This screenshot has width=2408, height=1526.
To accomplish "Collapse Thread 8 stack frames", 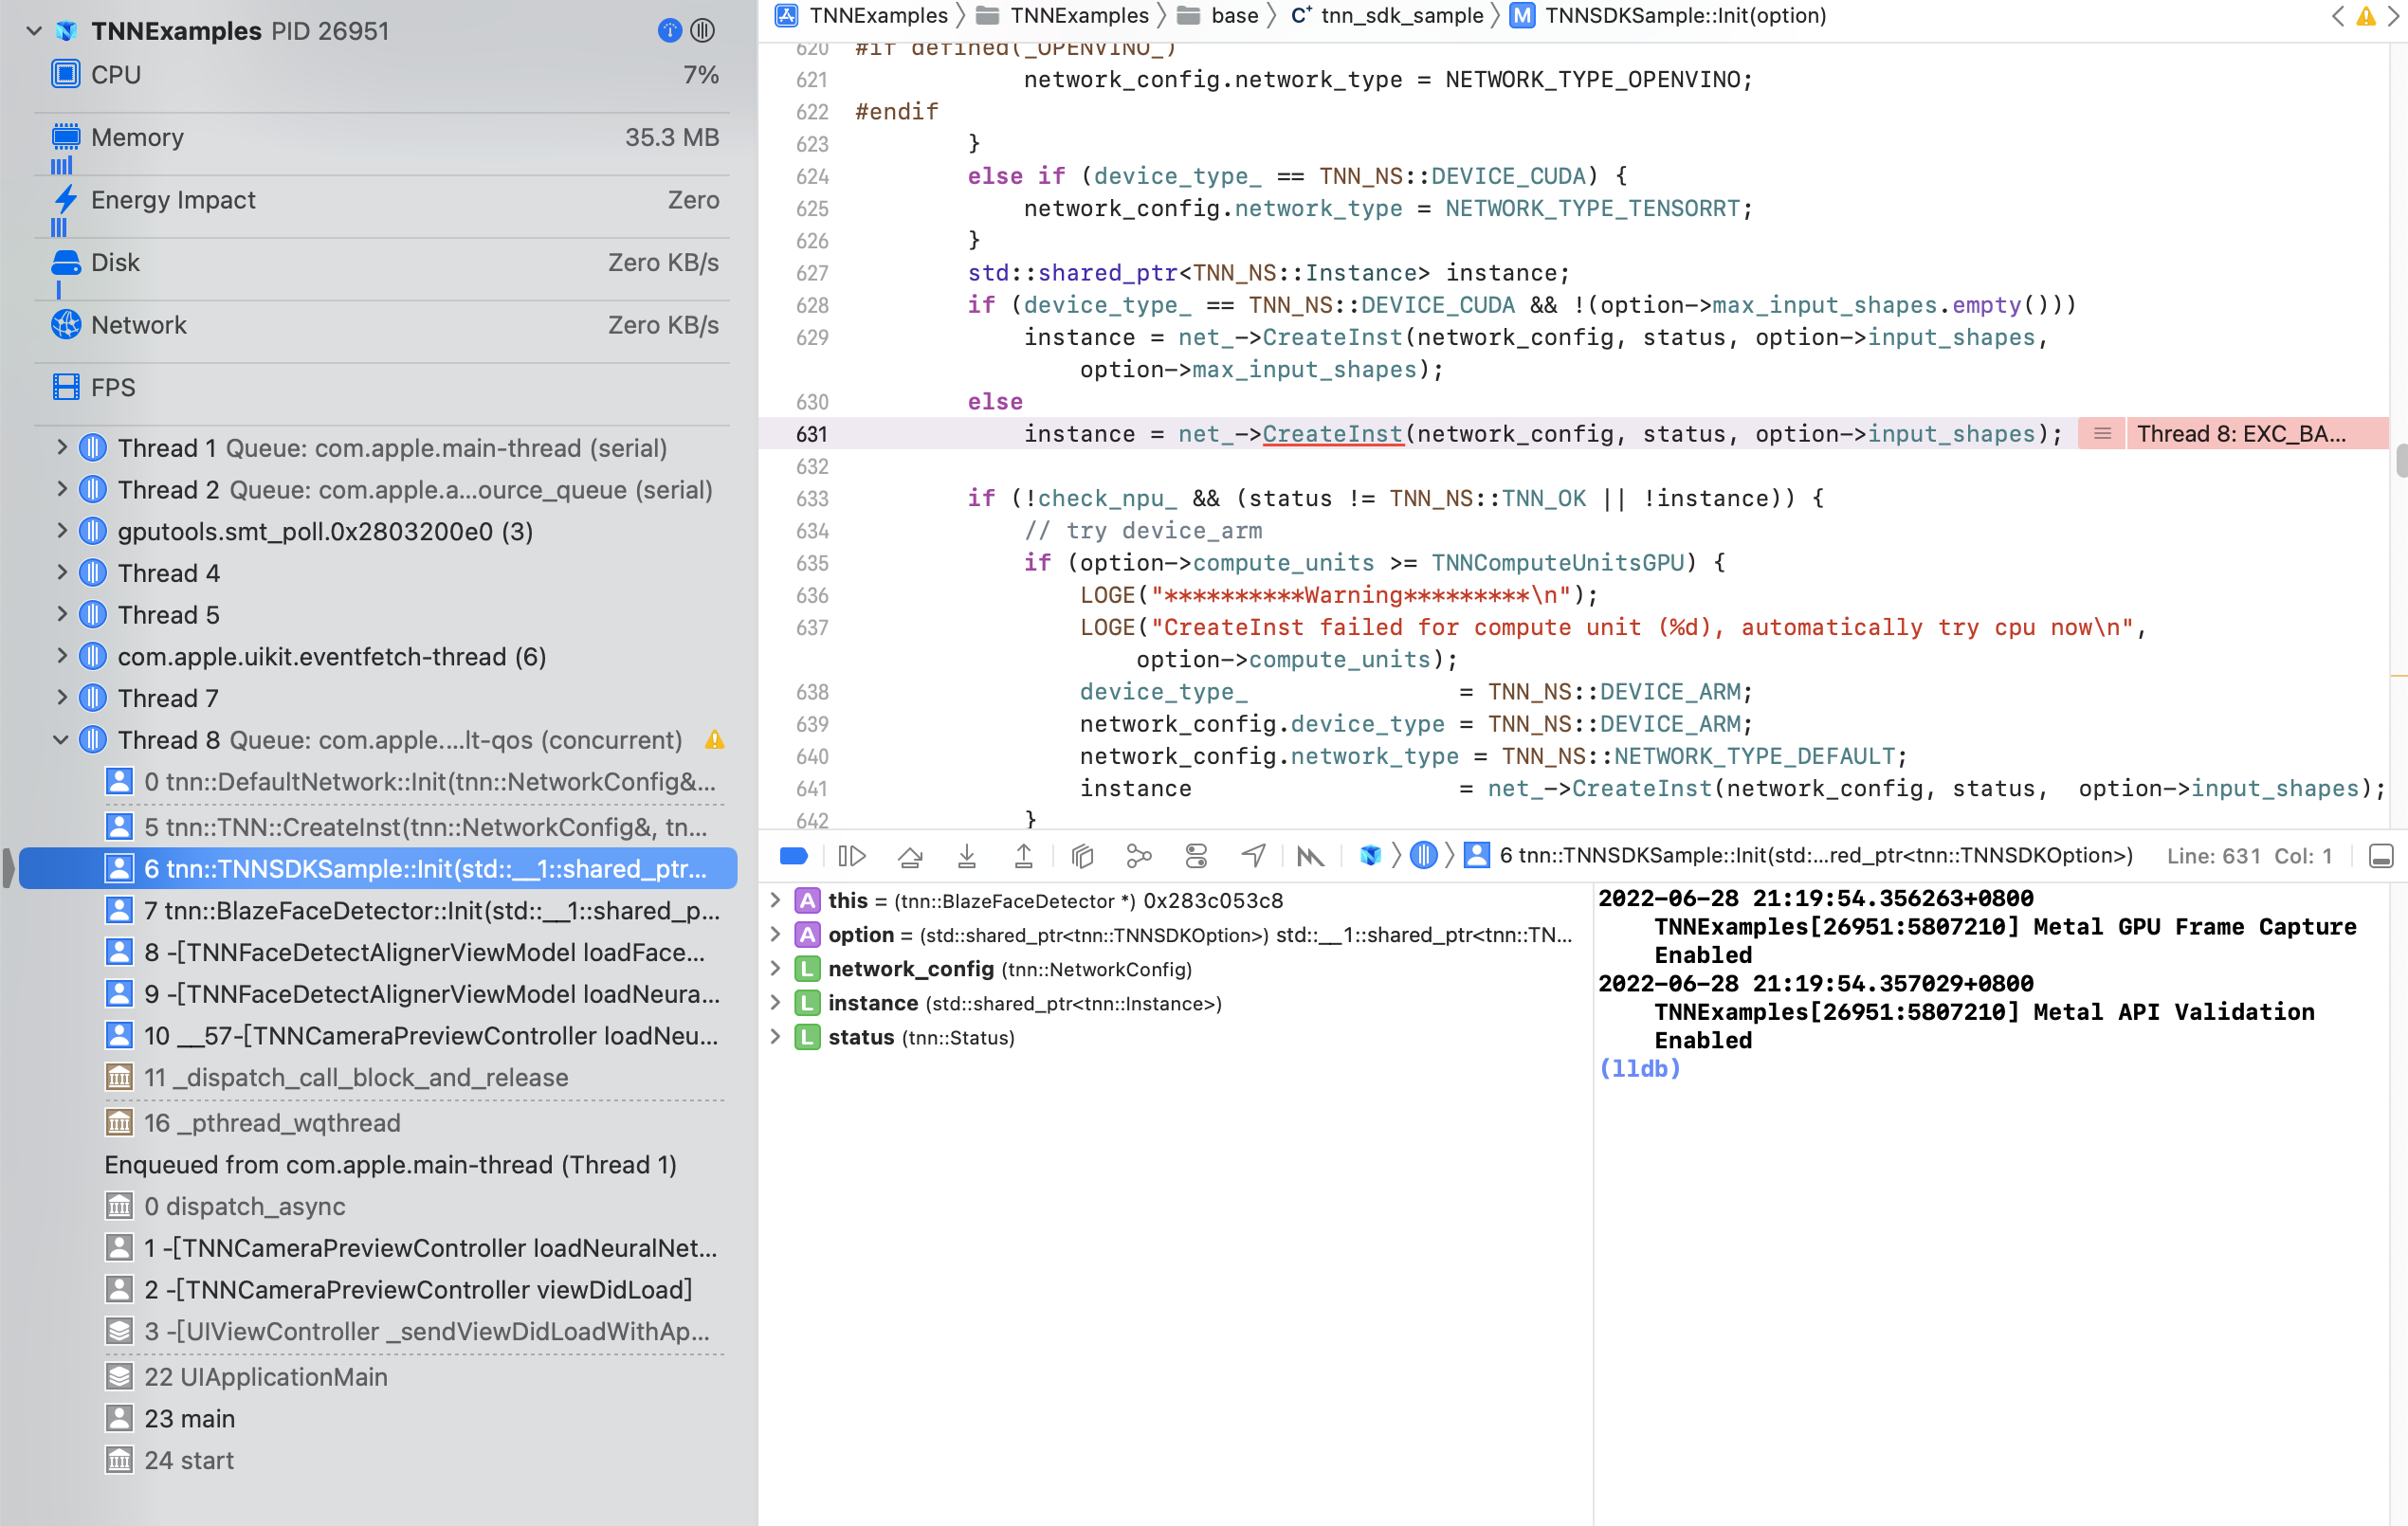I will [61, 740].
